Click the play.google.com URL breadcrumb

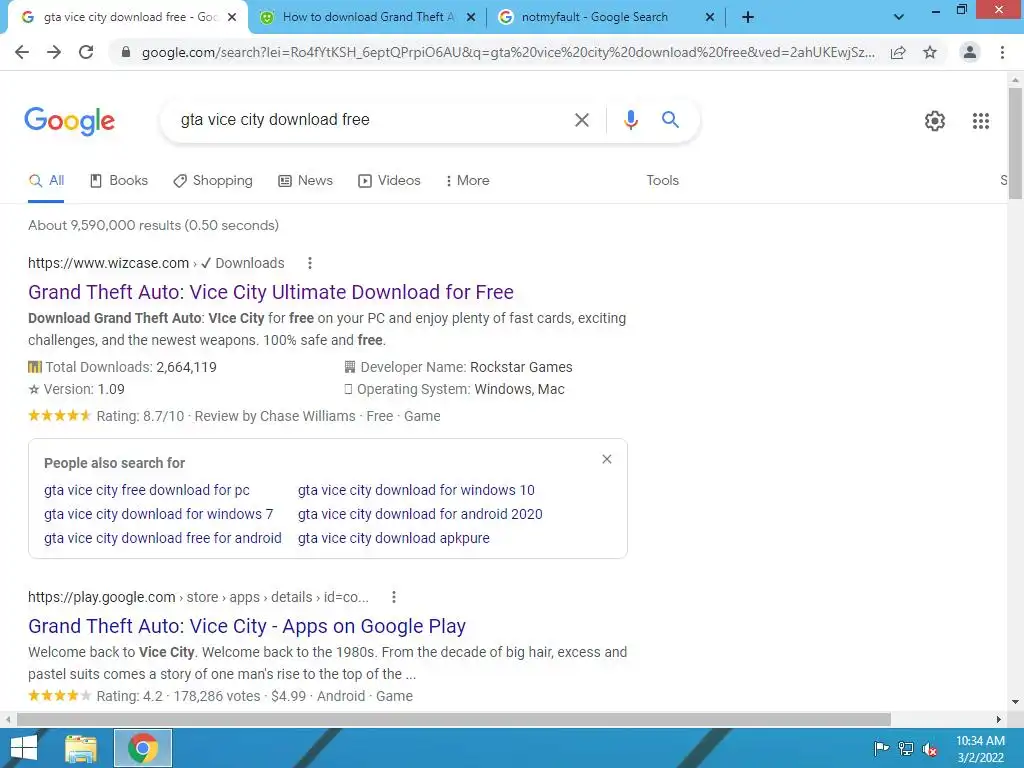(x=199, y=597)
